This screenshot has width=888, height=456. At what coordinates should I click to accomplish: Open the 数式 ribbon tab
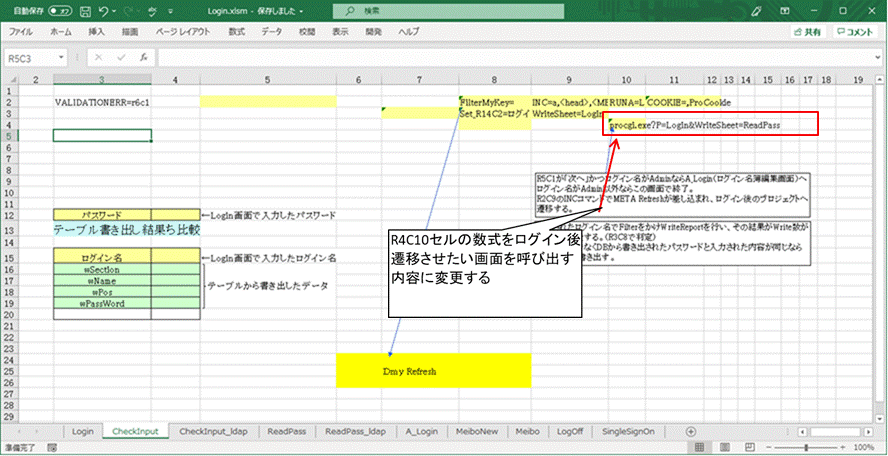coord(236,32)
